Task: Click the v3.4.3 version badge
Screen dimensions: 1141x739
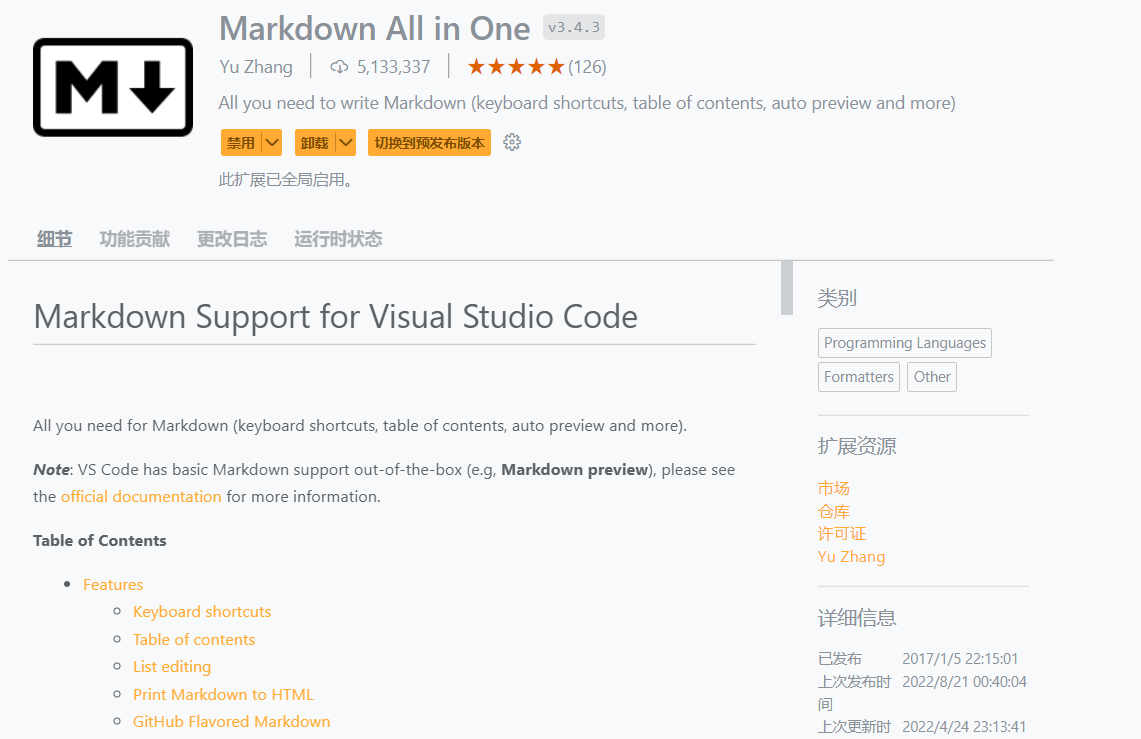Action: point(574,28)
